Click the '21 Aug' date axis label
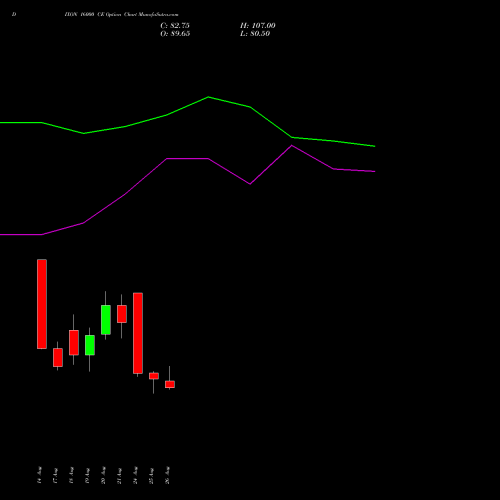Viewport: 500px width, 500px height. 119,475
